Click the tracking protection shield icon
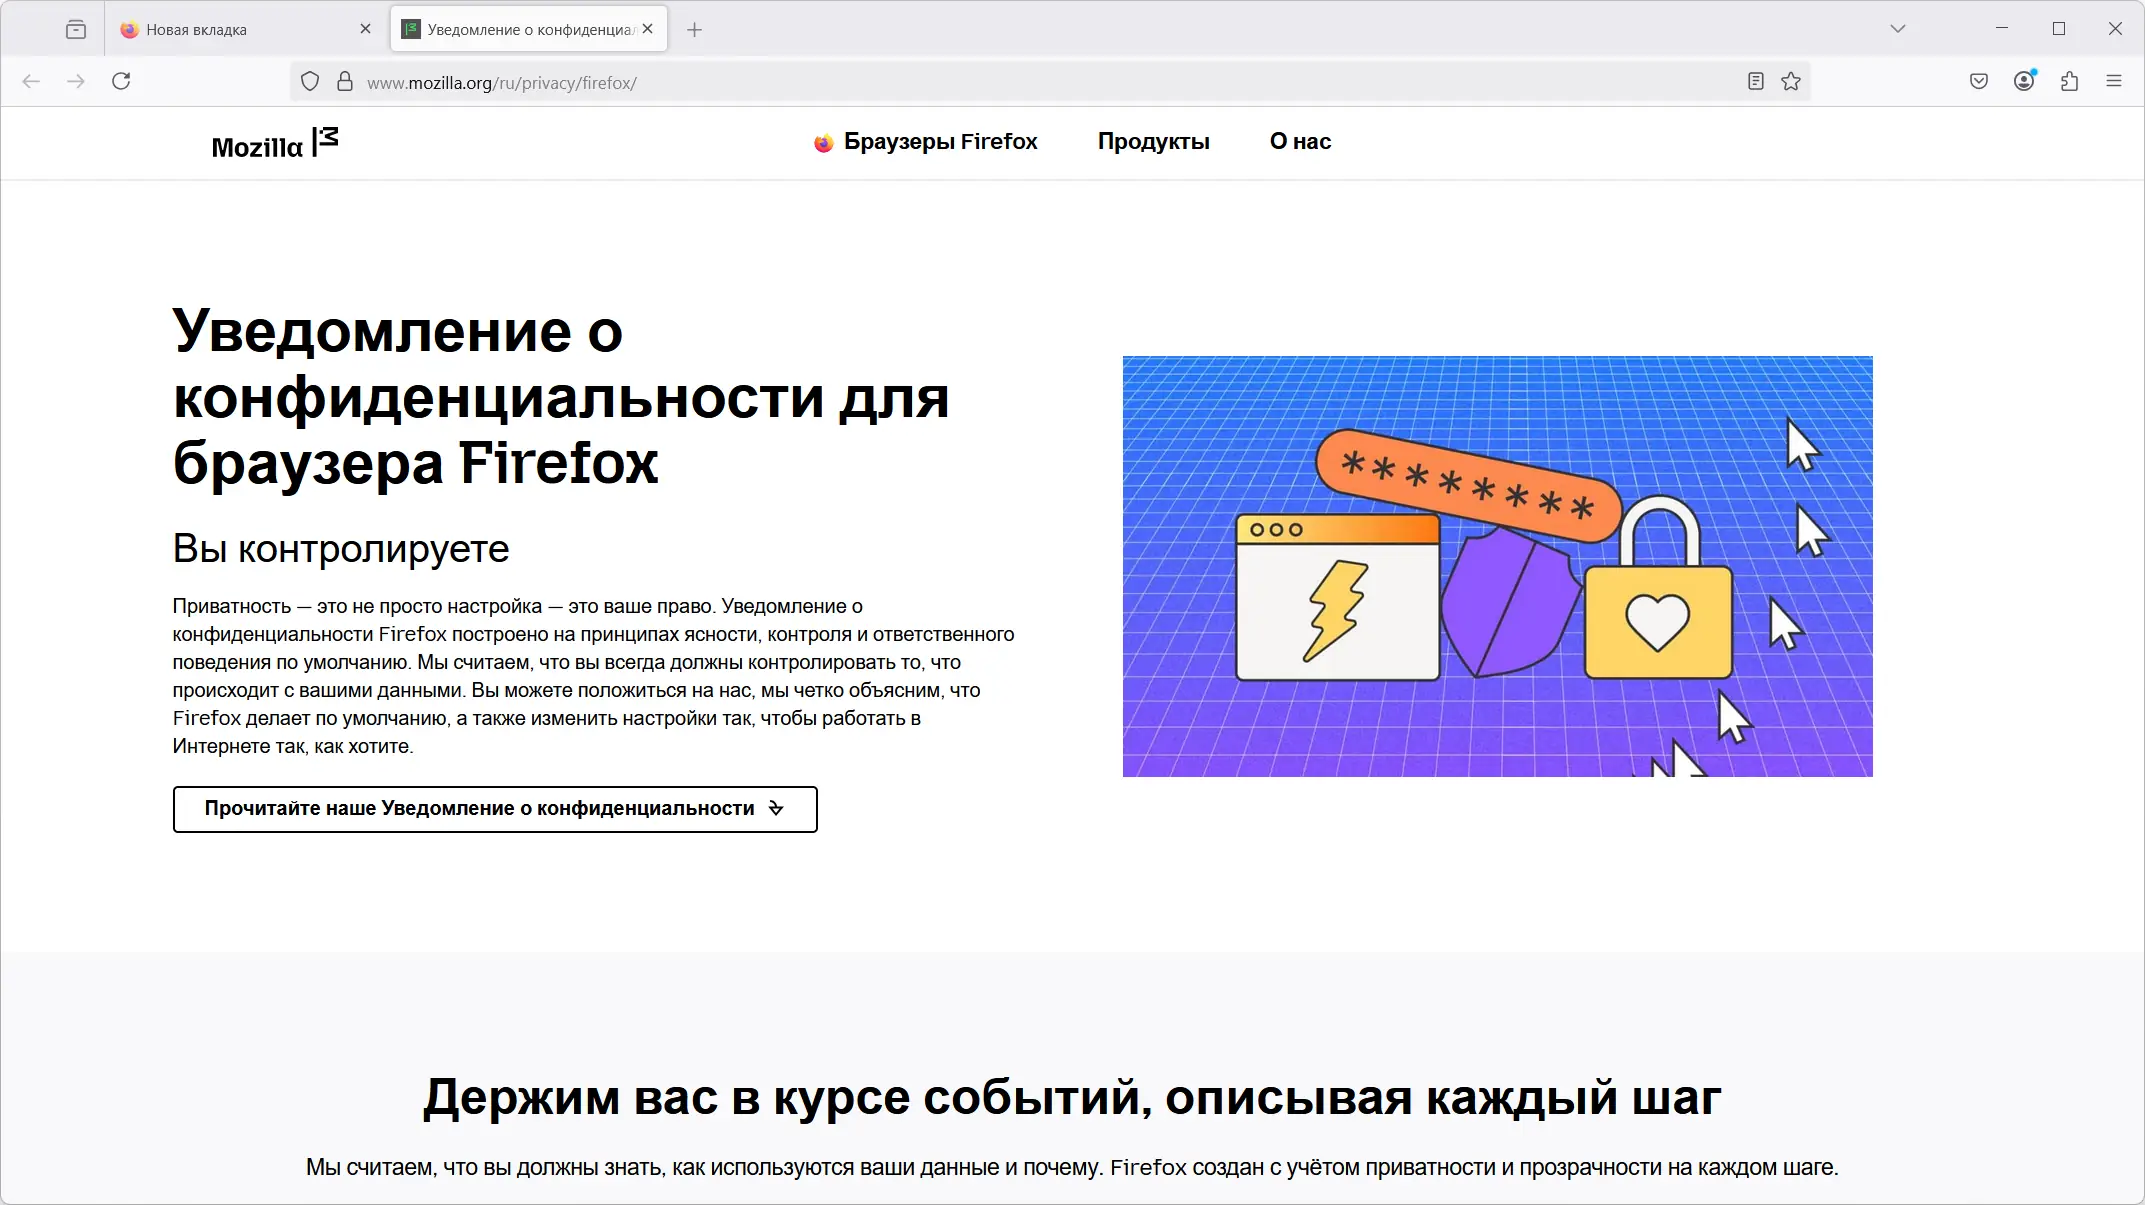 click(310, 81)
